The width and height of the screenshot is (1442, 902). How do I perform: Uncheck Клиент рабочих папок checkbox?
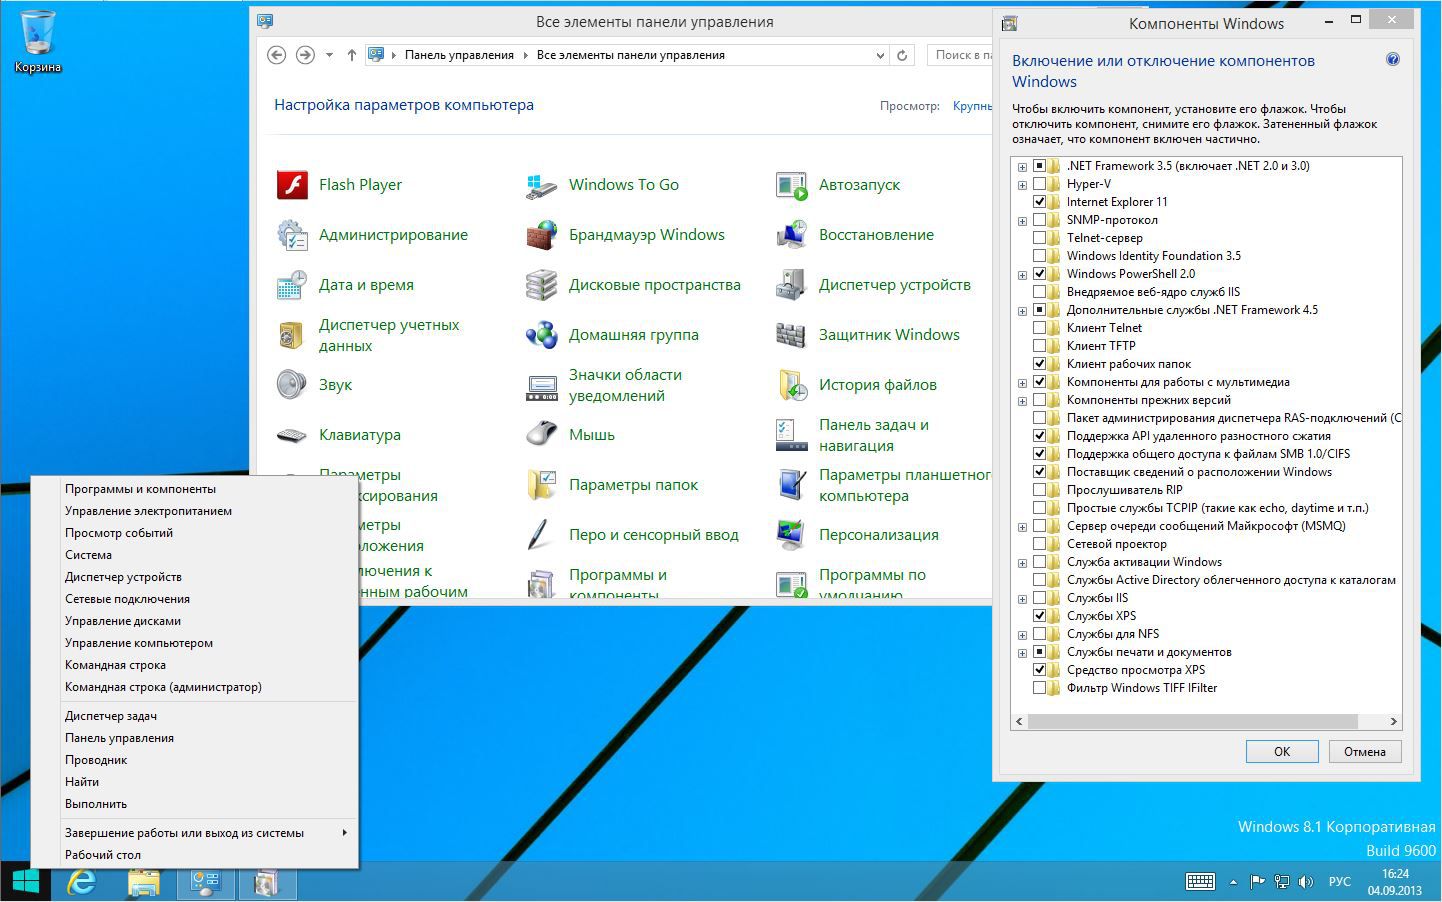tap(1039, 364)
